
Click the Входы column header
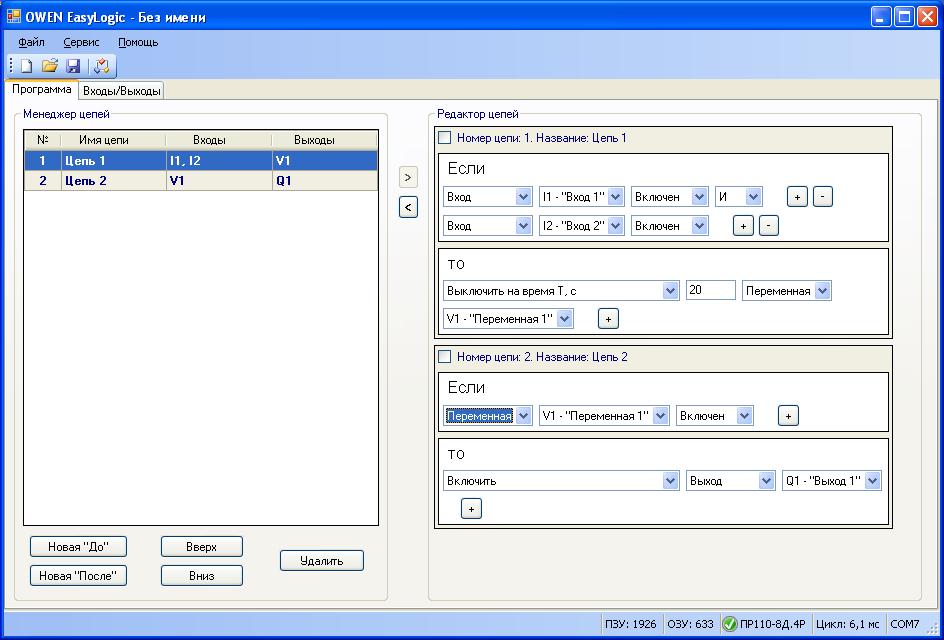pyautogui.click(x=219, y=140)
